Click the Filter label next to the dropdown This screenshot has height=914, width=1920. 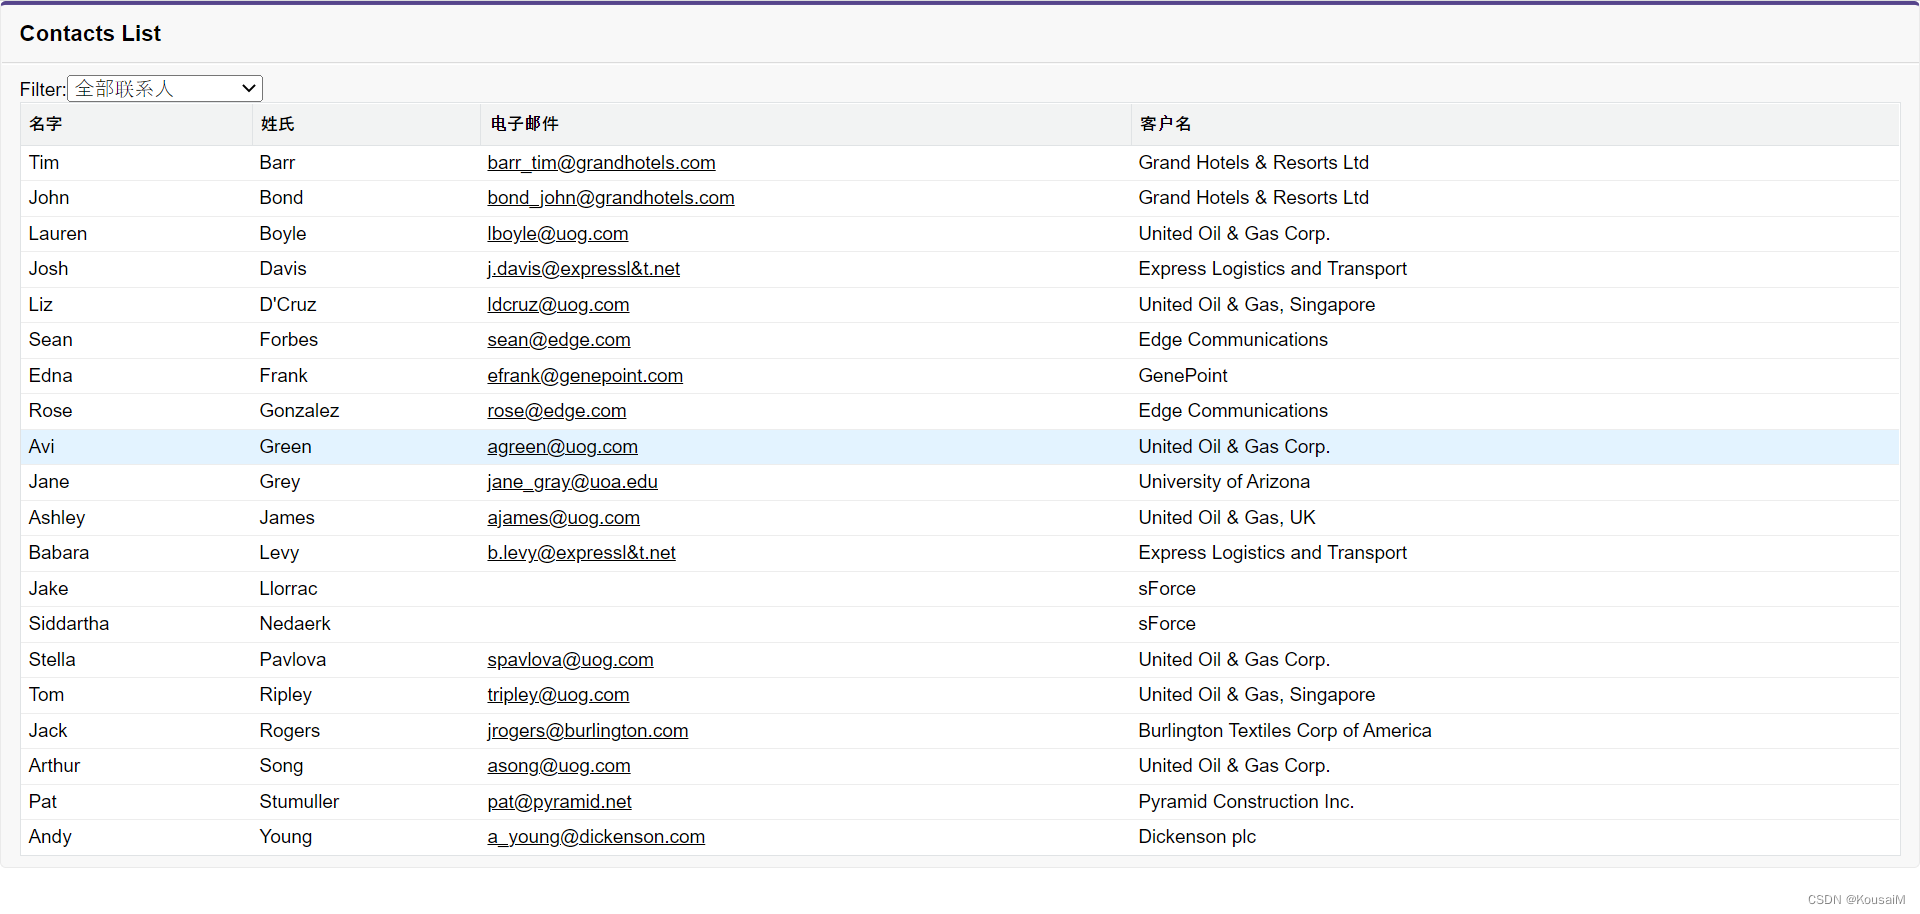[x=42, y=88]
